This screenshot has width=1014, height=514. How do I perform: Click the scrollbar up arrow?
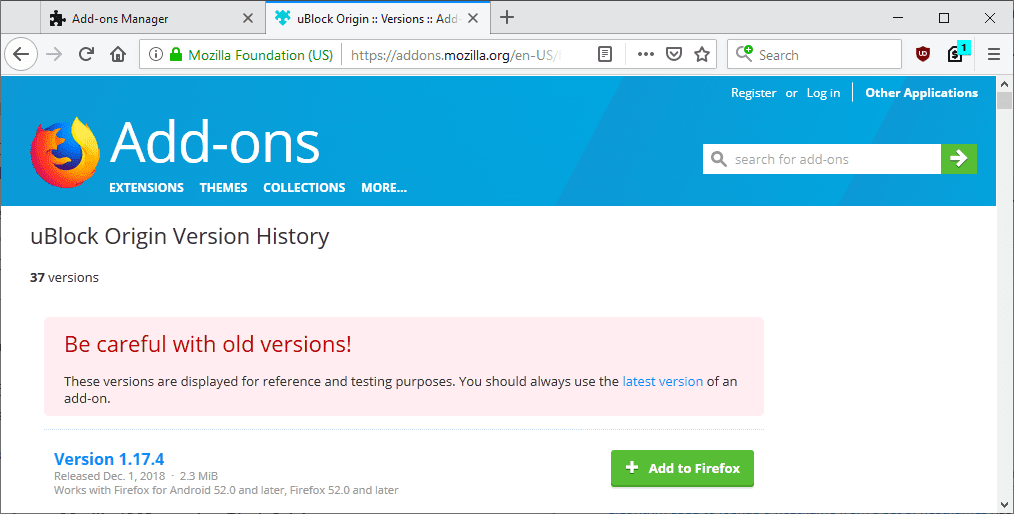coord(1004,84)
